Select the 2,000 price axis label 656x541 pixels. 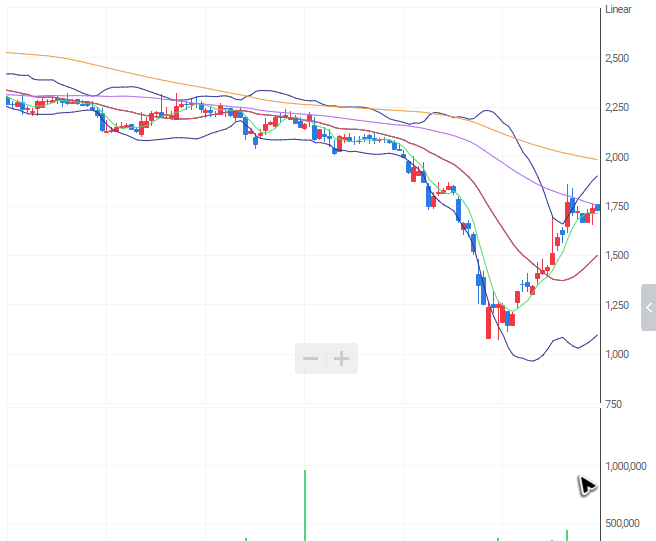click(617, 157)
